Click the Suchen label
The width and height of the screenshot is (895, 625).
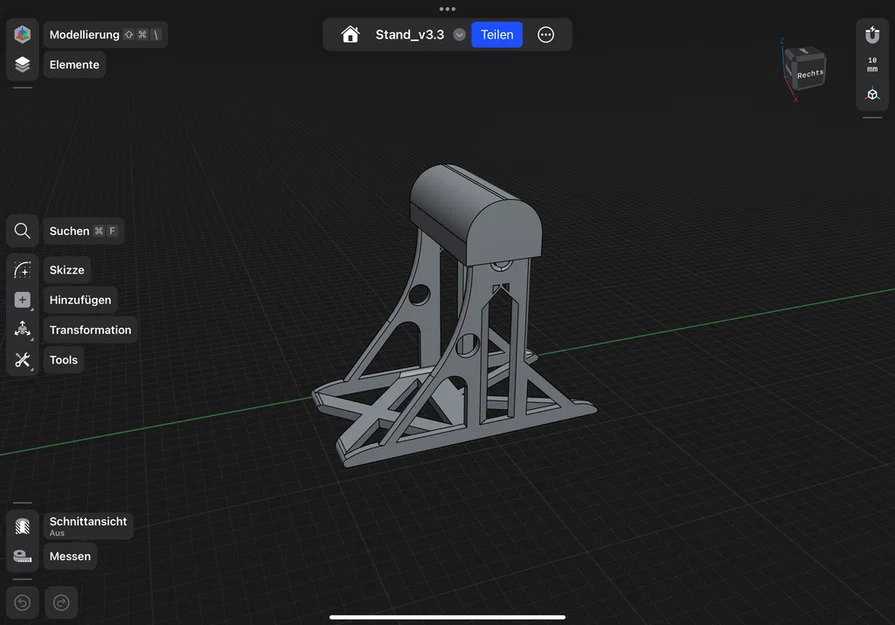tap(84, 231)
